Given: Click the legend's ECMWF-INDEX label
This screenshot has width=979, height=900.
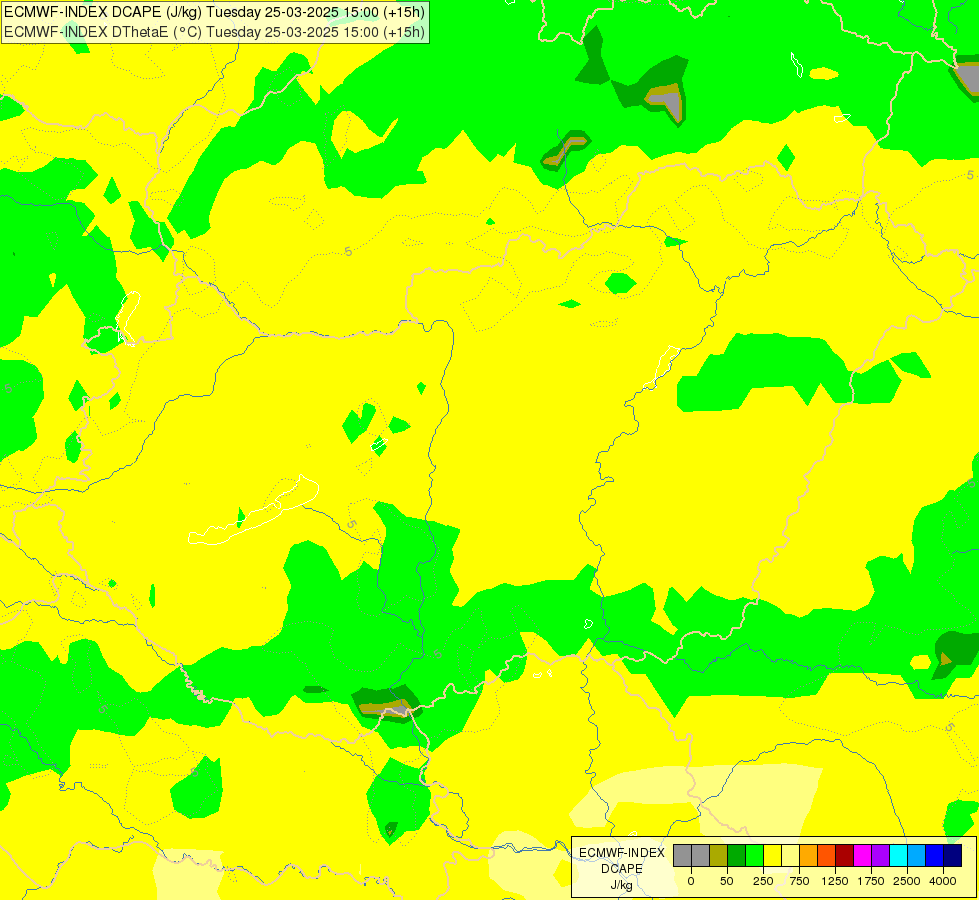Looking at the screenshot, I should [x=622, y=853].
